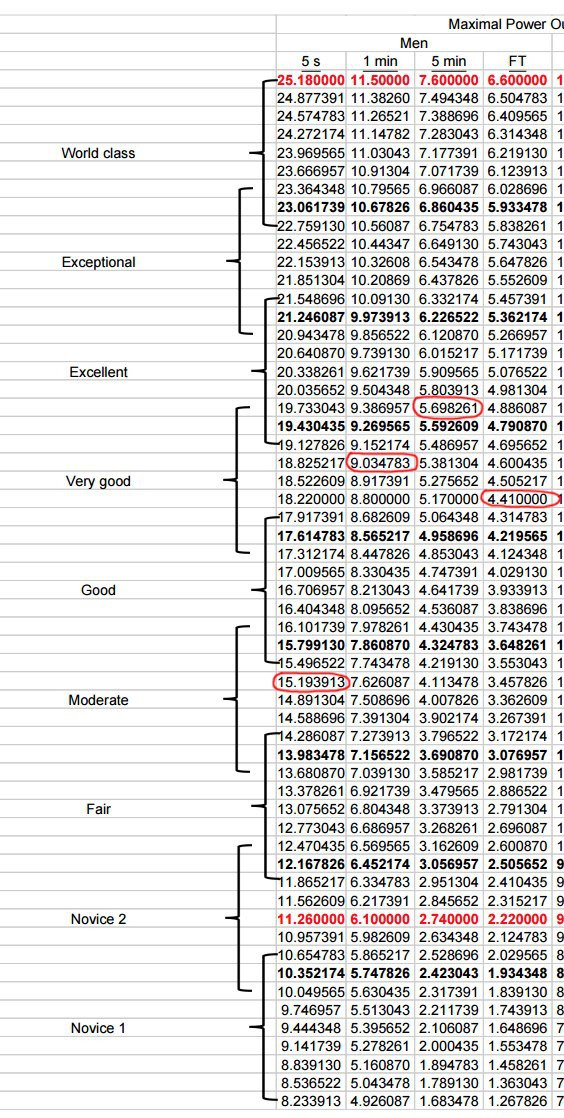Select cell 18.220000
The width and height of the screenshot is (564, 1118).
click(311, 499)
